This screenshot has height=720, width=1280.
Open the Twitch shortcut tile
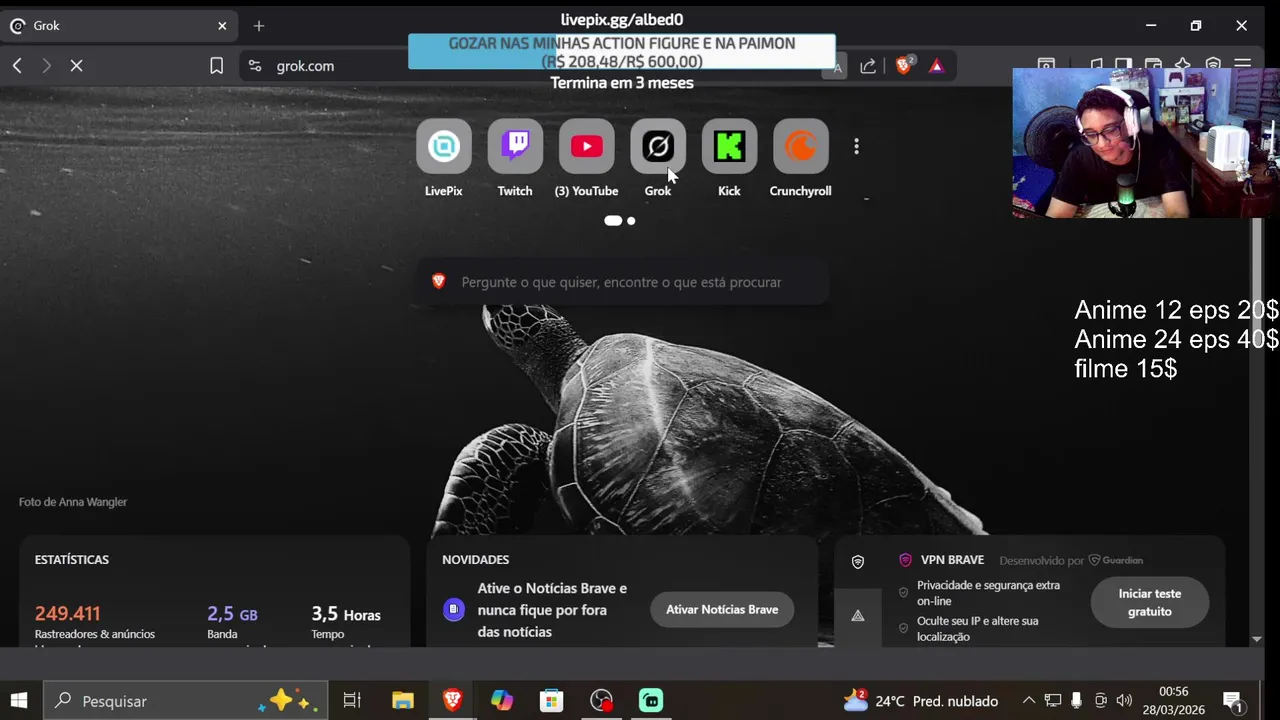click(x=515, y=147)
